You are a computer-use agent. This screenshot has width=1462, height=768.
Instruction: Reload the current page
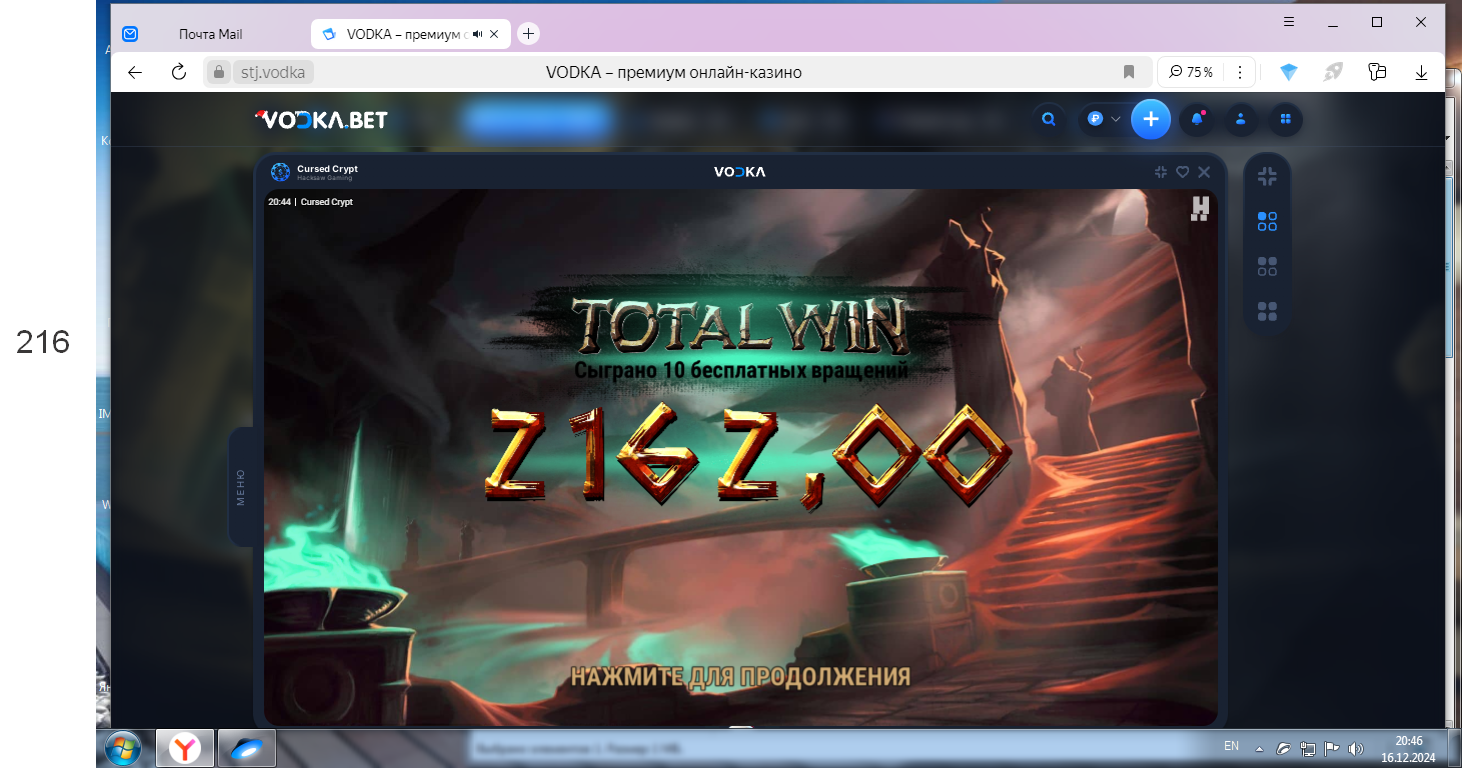[x=179, y=72]
